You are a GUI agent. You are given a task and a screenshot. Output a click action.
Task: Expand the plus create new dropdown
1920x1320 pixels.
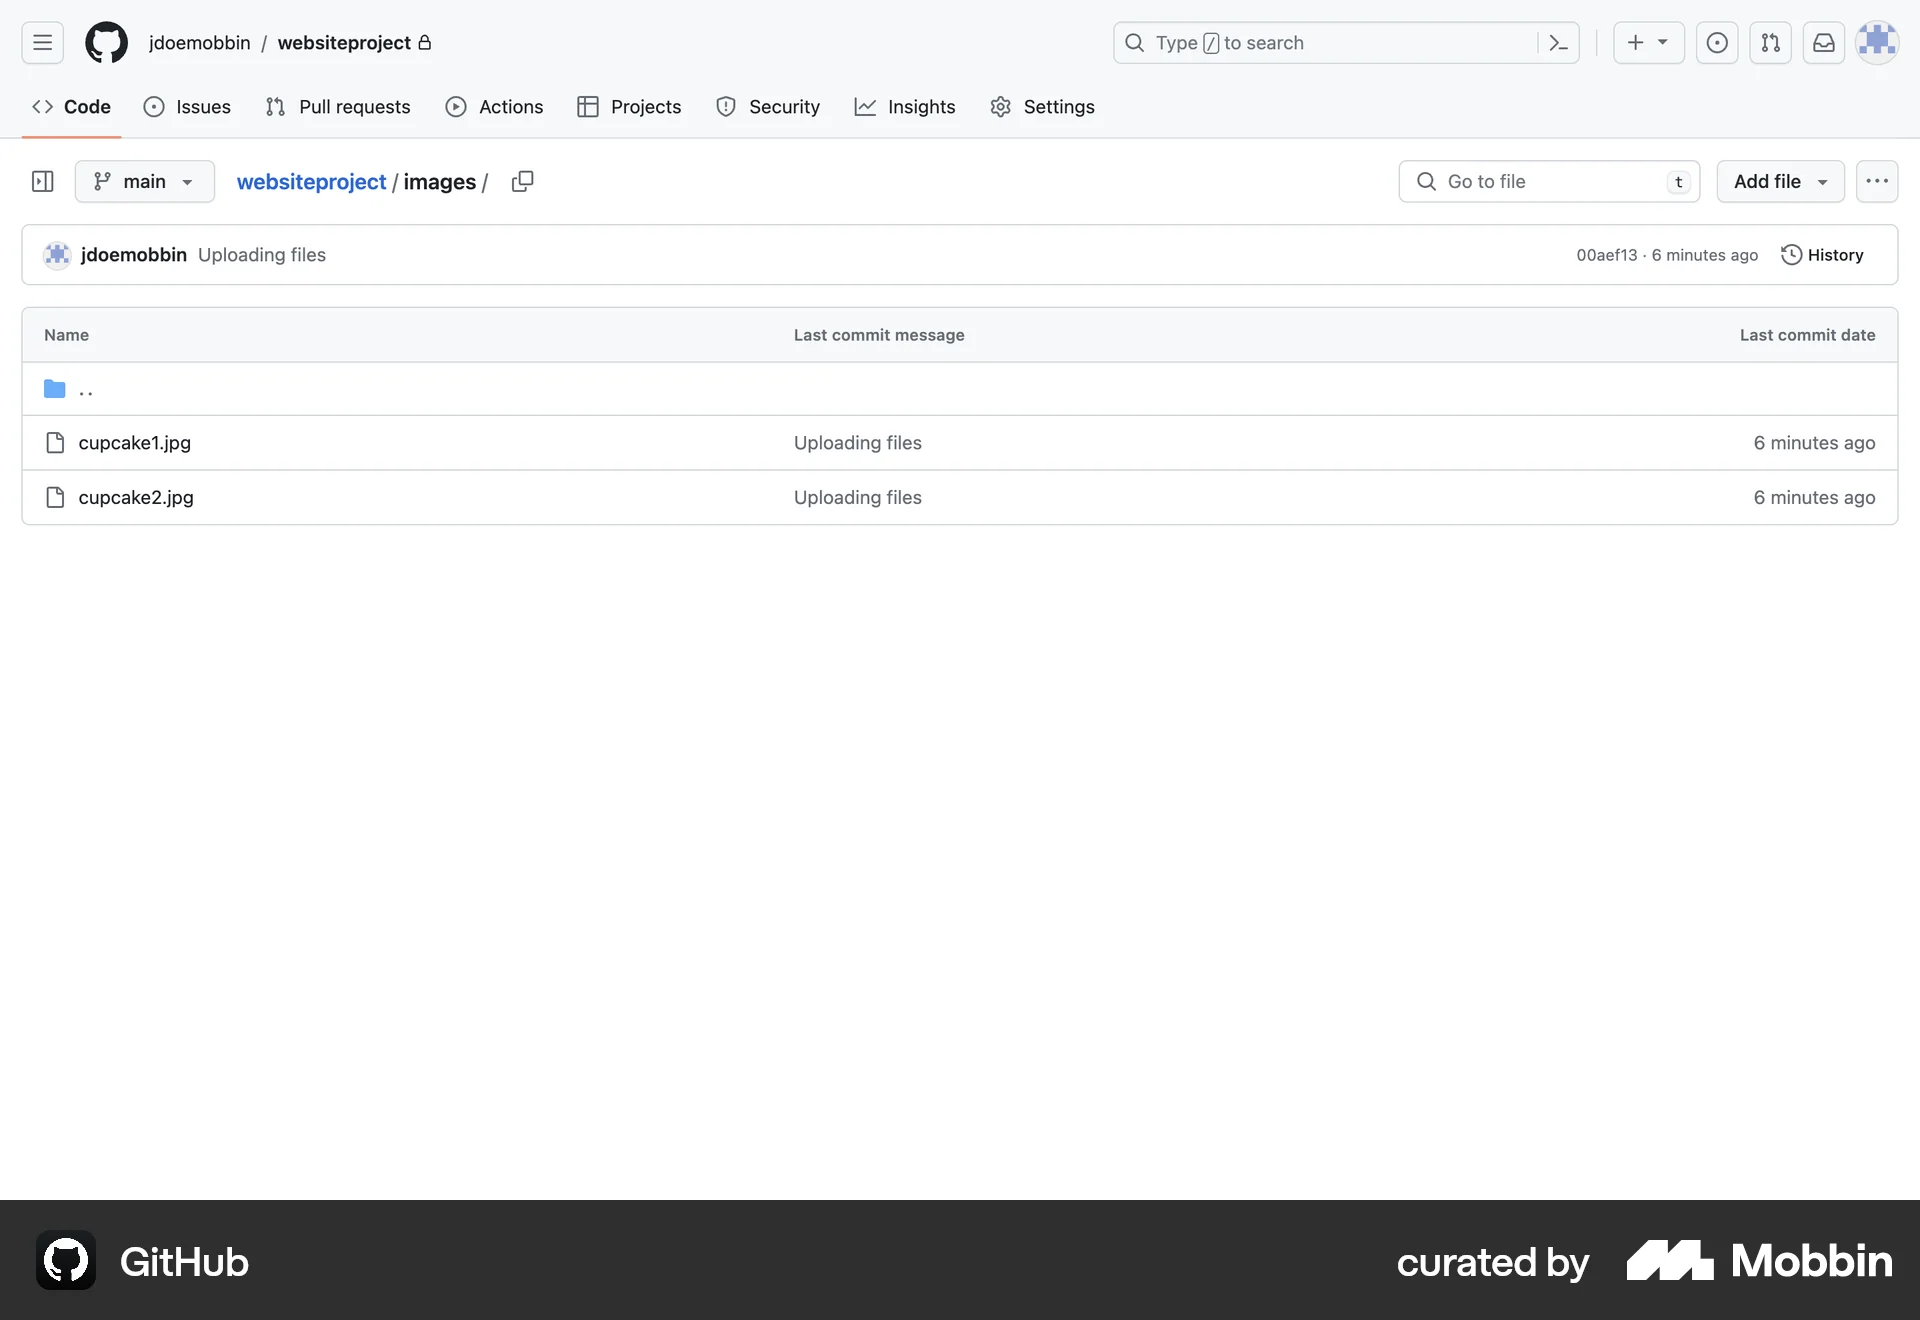pyautogui.click(x=1647, y=42)
